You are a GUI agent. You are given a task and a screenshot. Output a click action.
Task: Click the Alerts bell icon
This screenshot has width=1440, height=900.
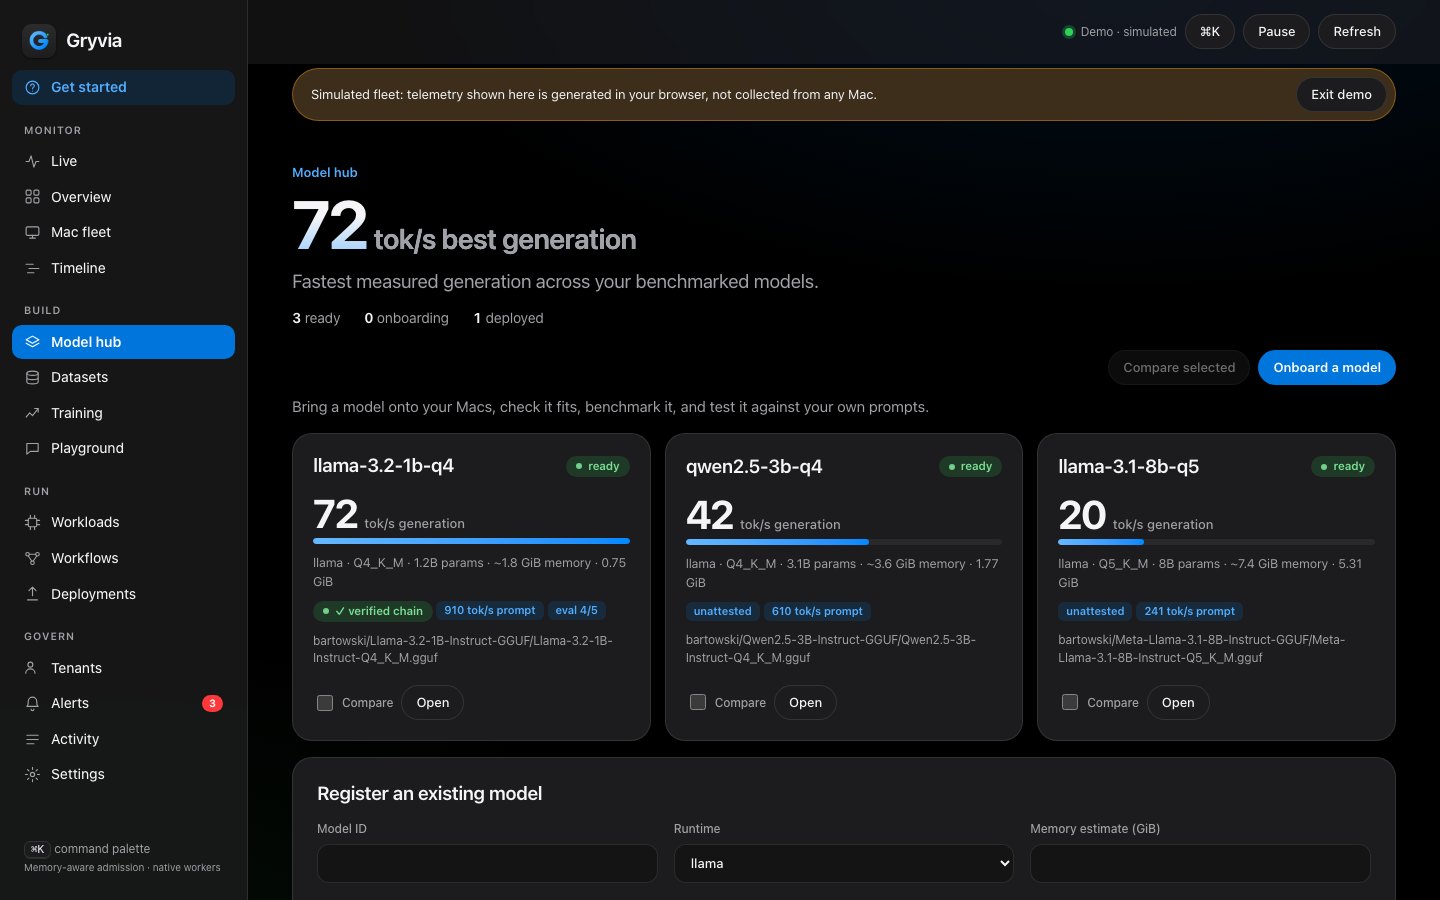point(33,703)
